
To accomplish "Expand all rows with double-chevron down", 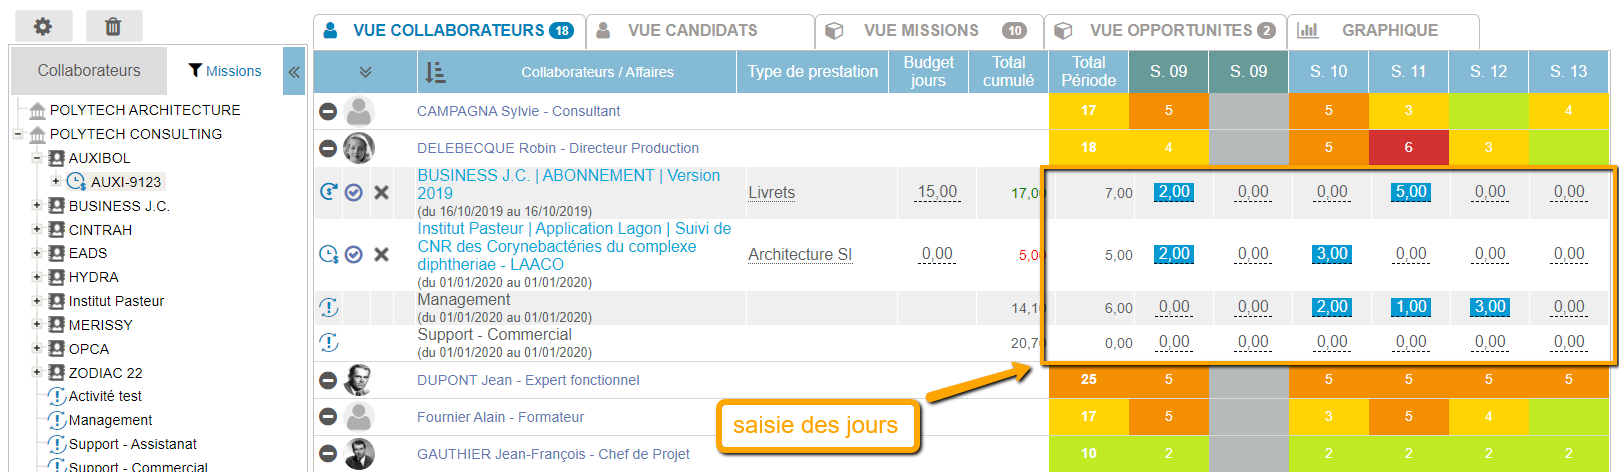I will point(365,72).
